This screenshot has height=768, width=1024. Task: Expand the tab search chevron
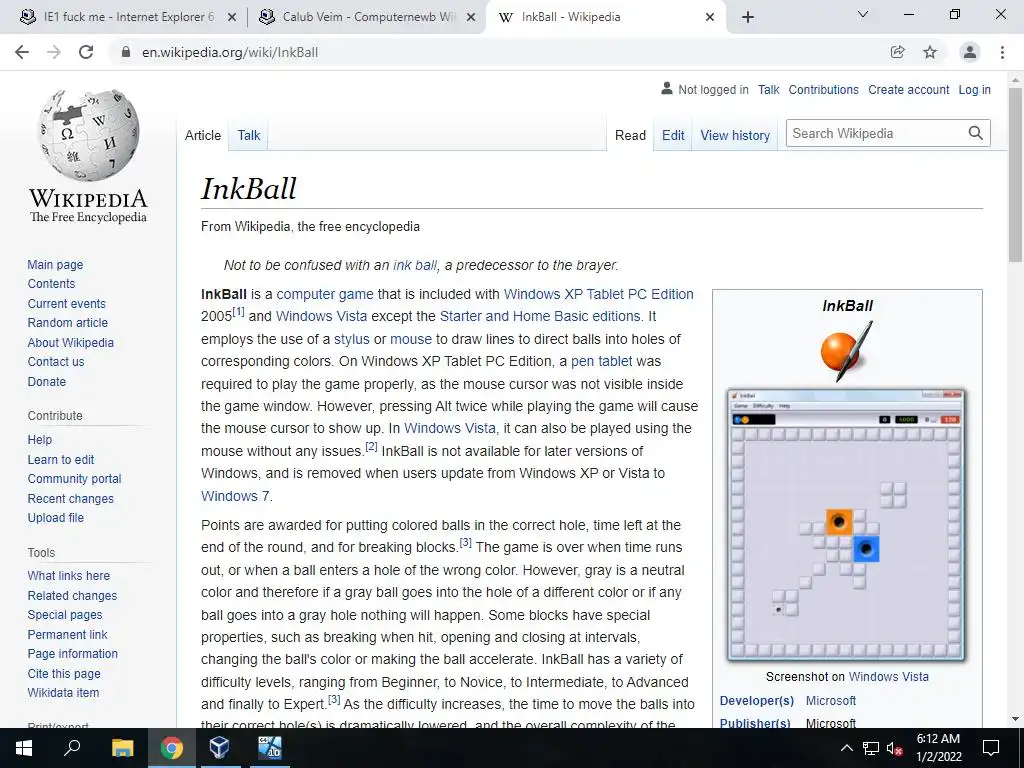(x=863, y=14)
